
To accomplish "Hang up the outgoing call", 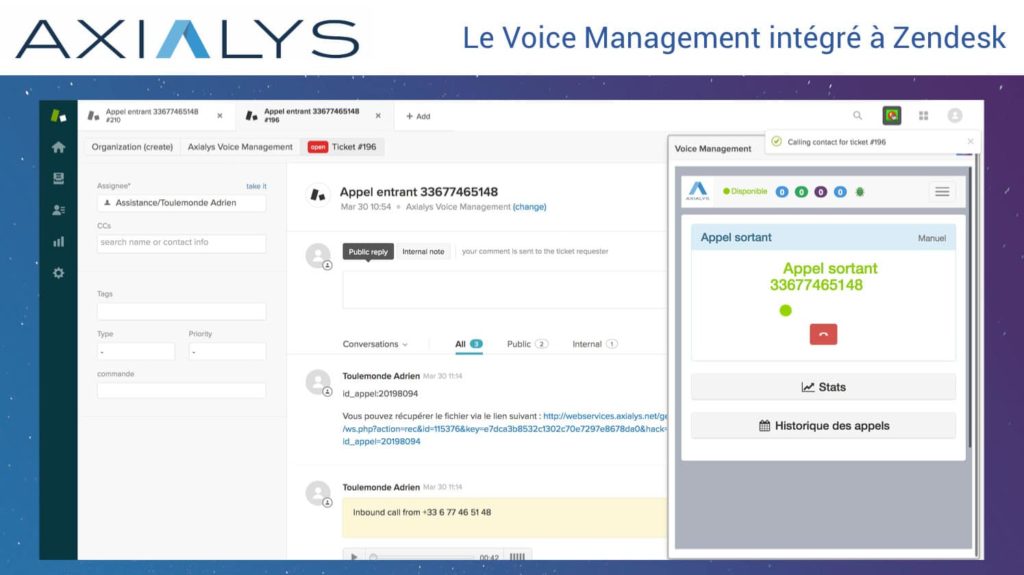I will pos(823,334).
